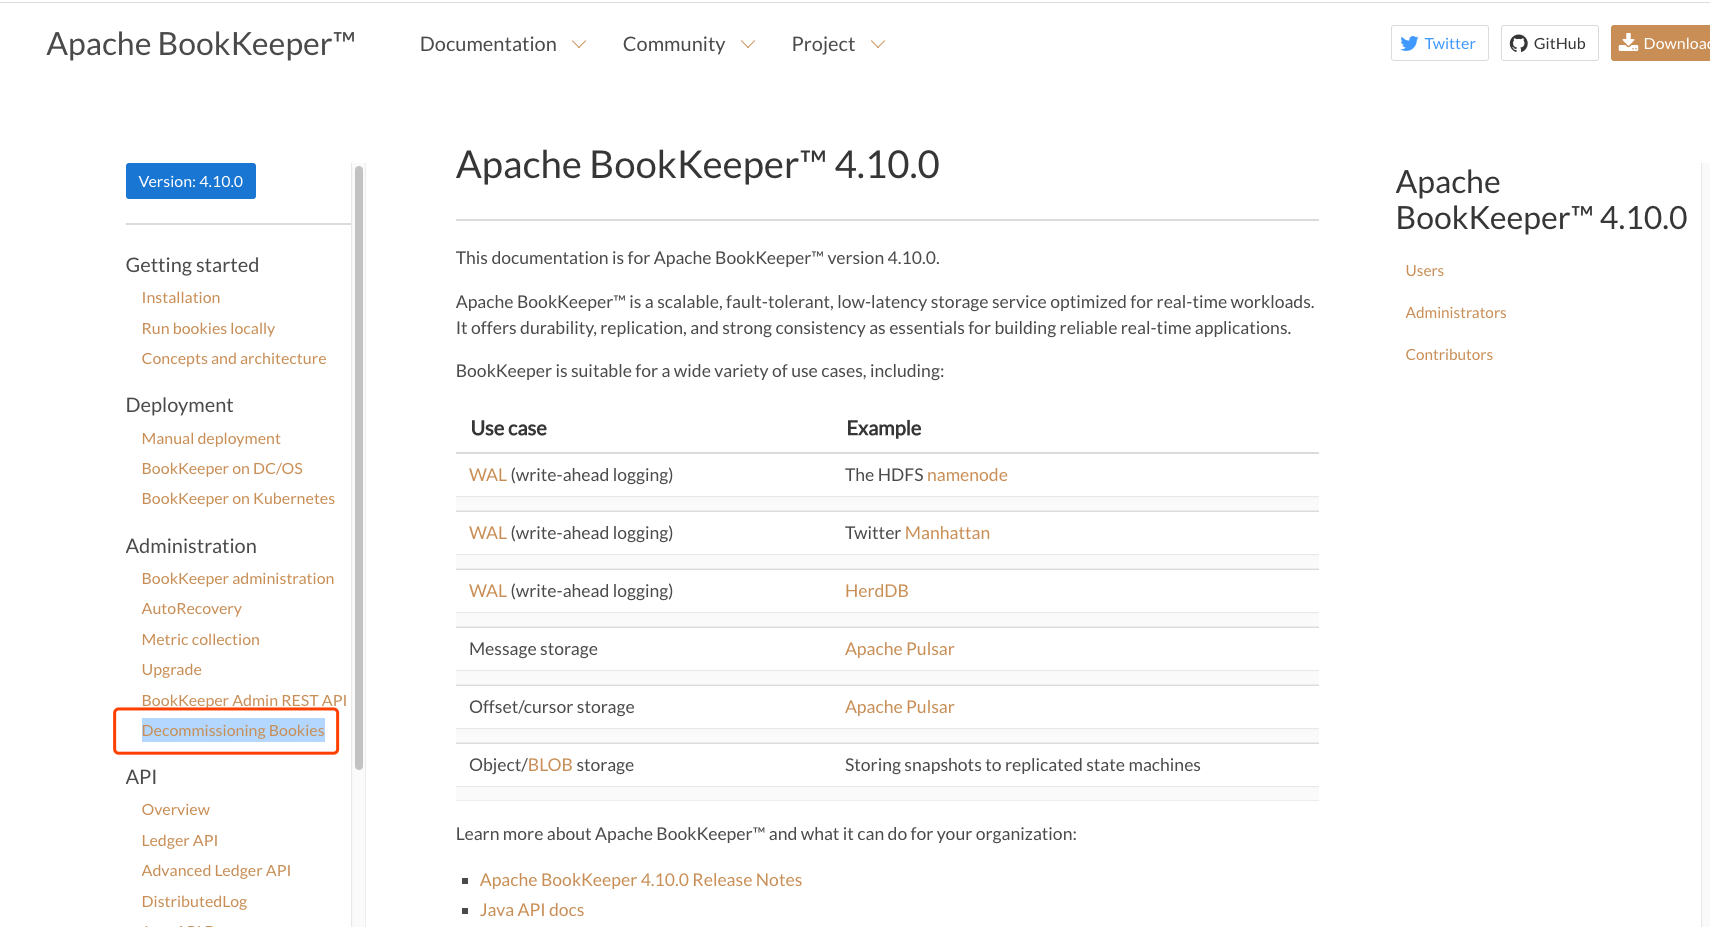Open BookKeeper administration page

coord(238,578)
